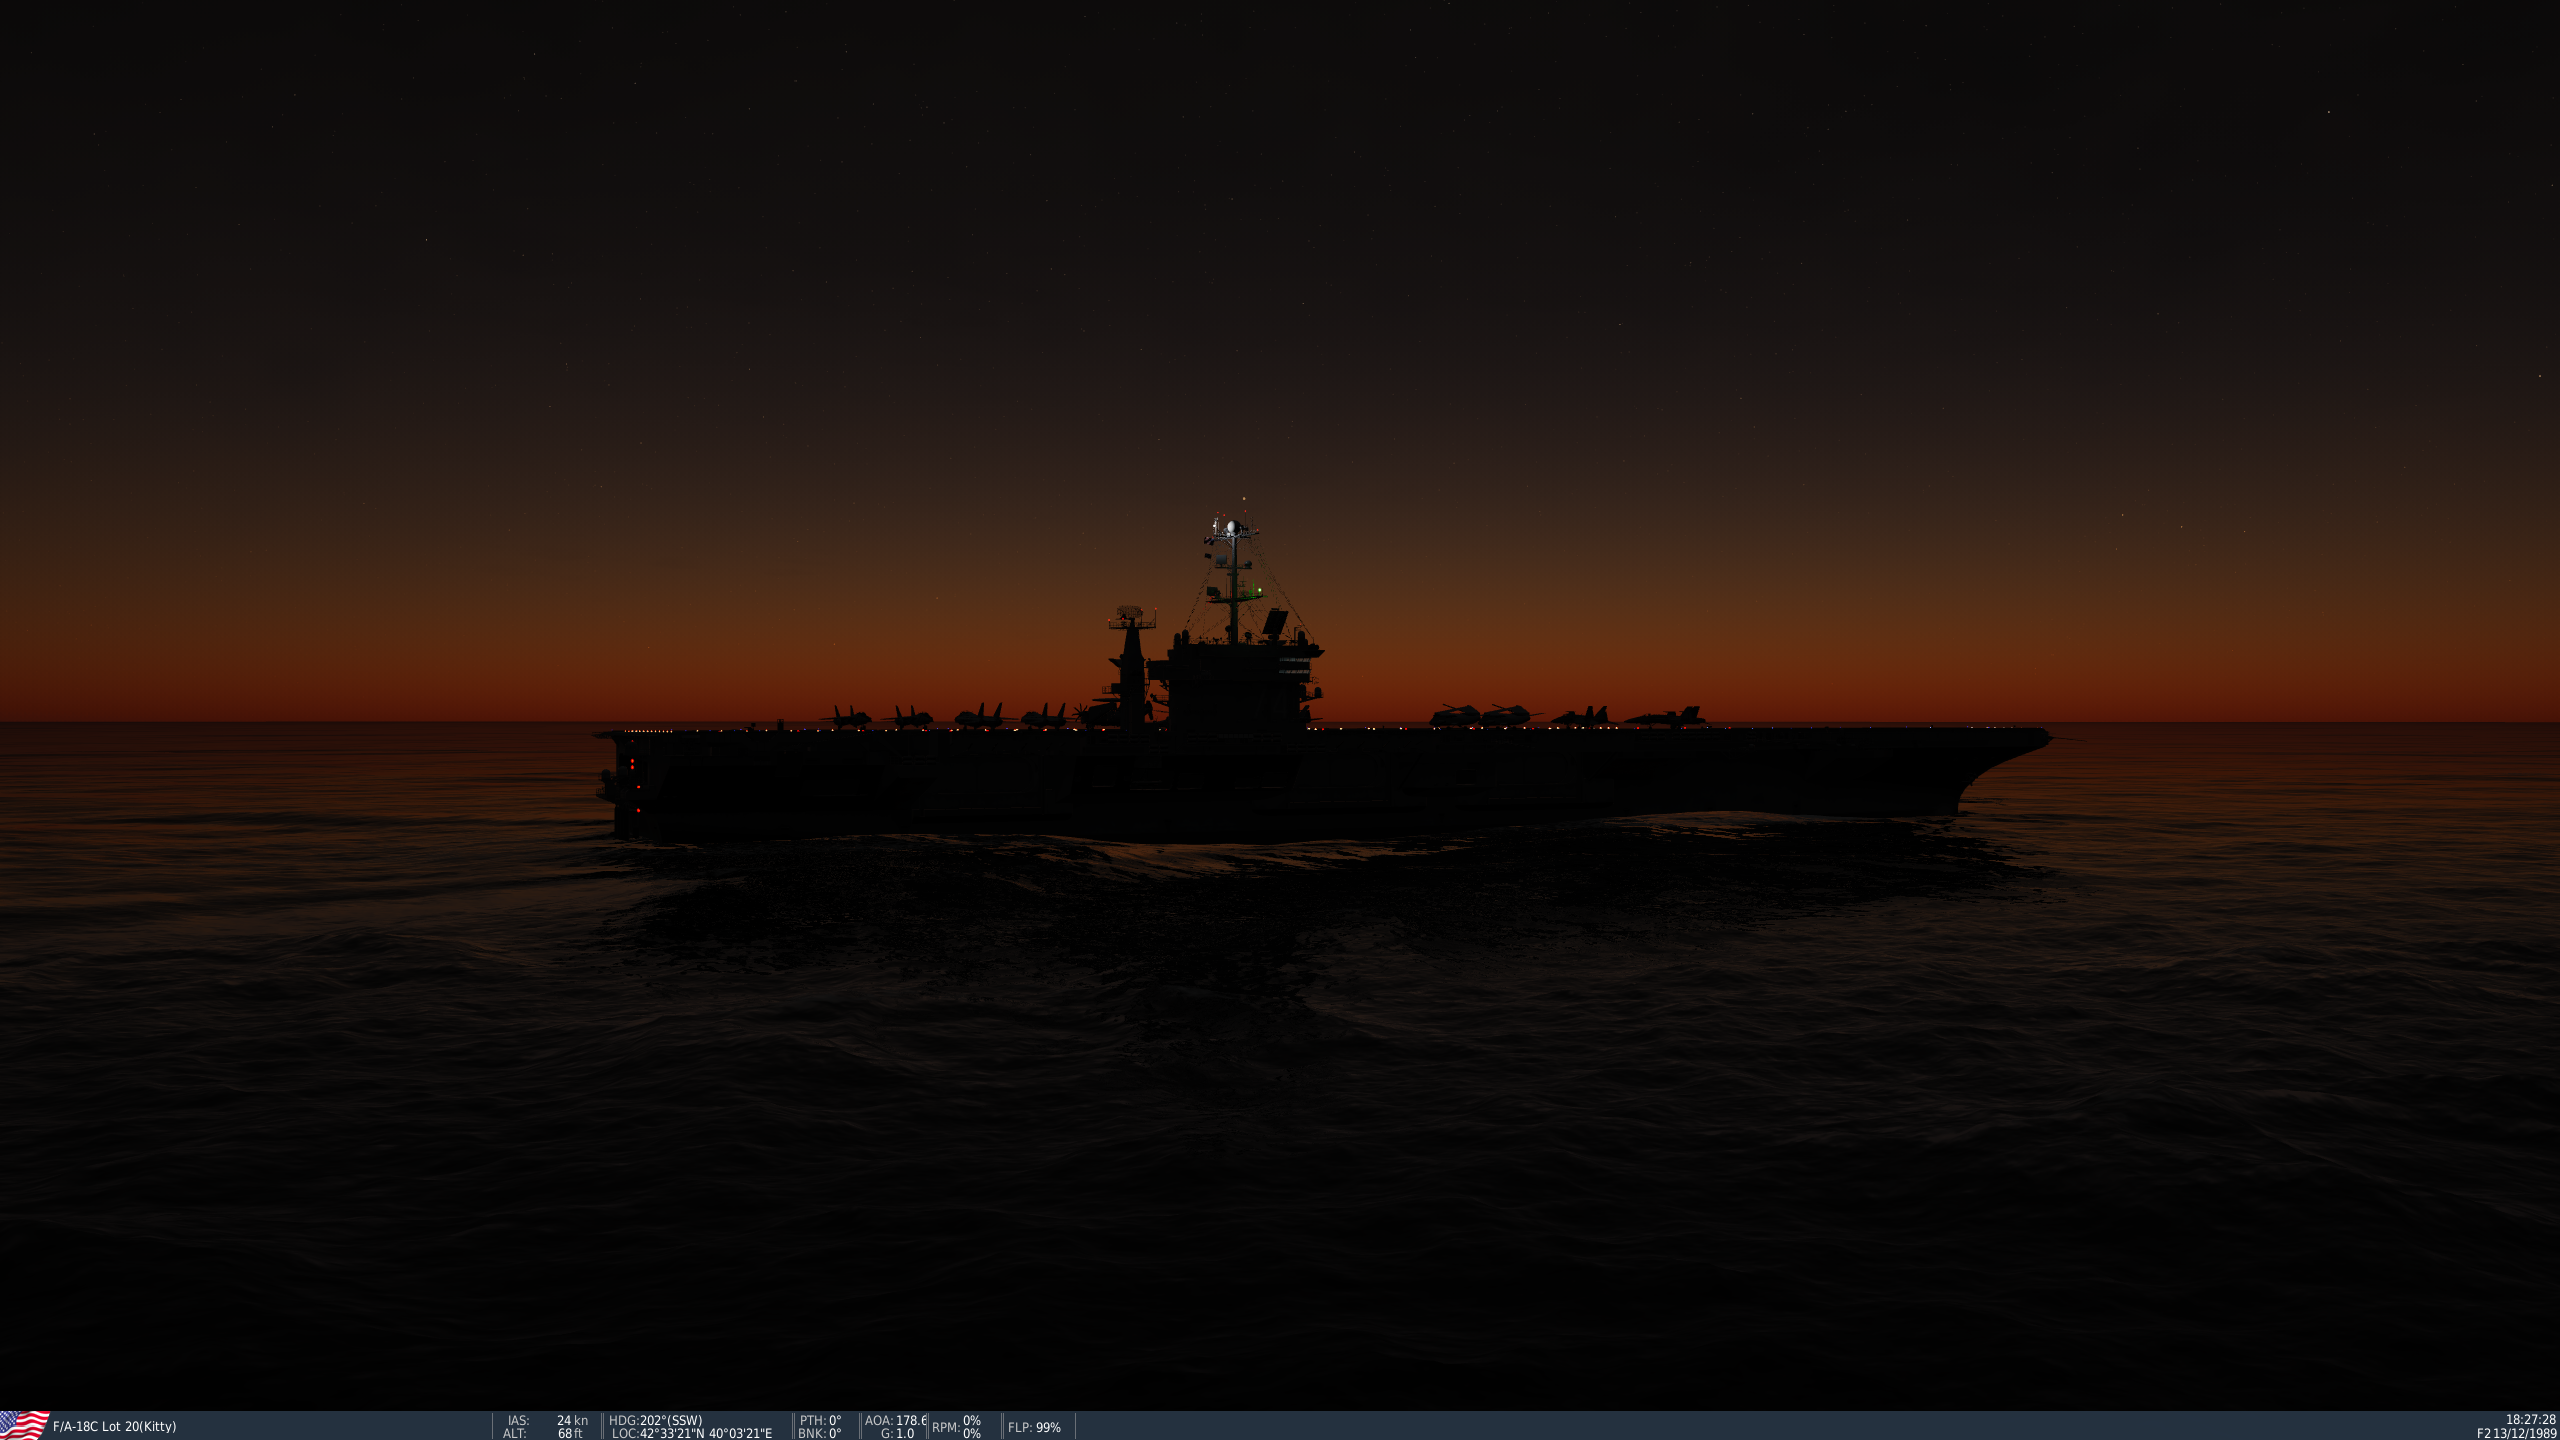Click the F2 13/12/1989 date label

click(2516, 1433)
